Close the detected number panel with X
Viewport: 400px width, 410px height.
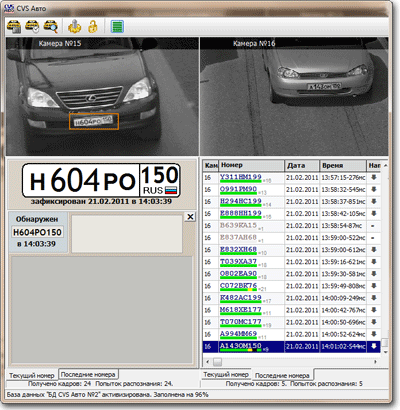pyautogui.click(x=190, y=217)
